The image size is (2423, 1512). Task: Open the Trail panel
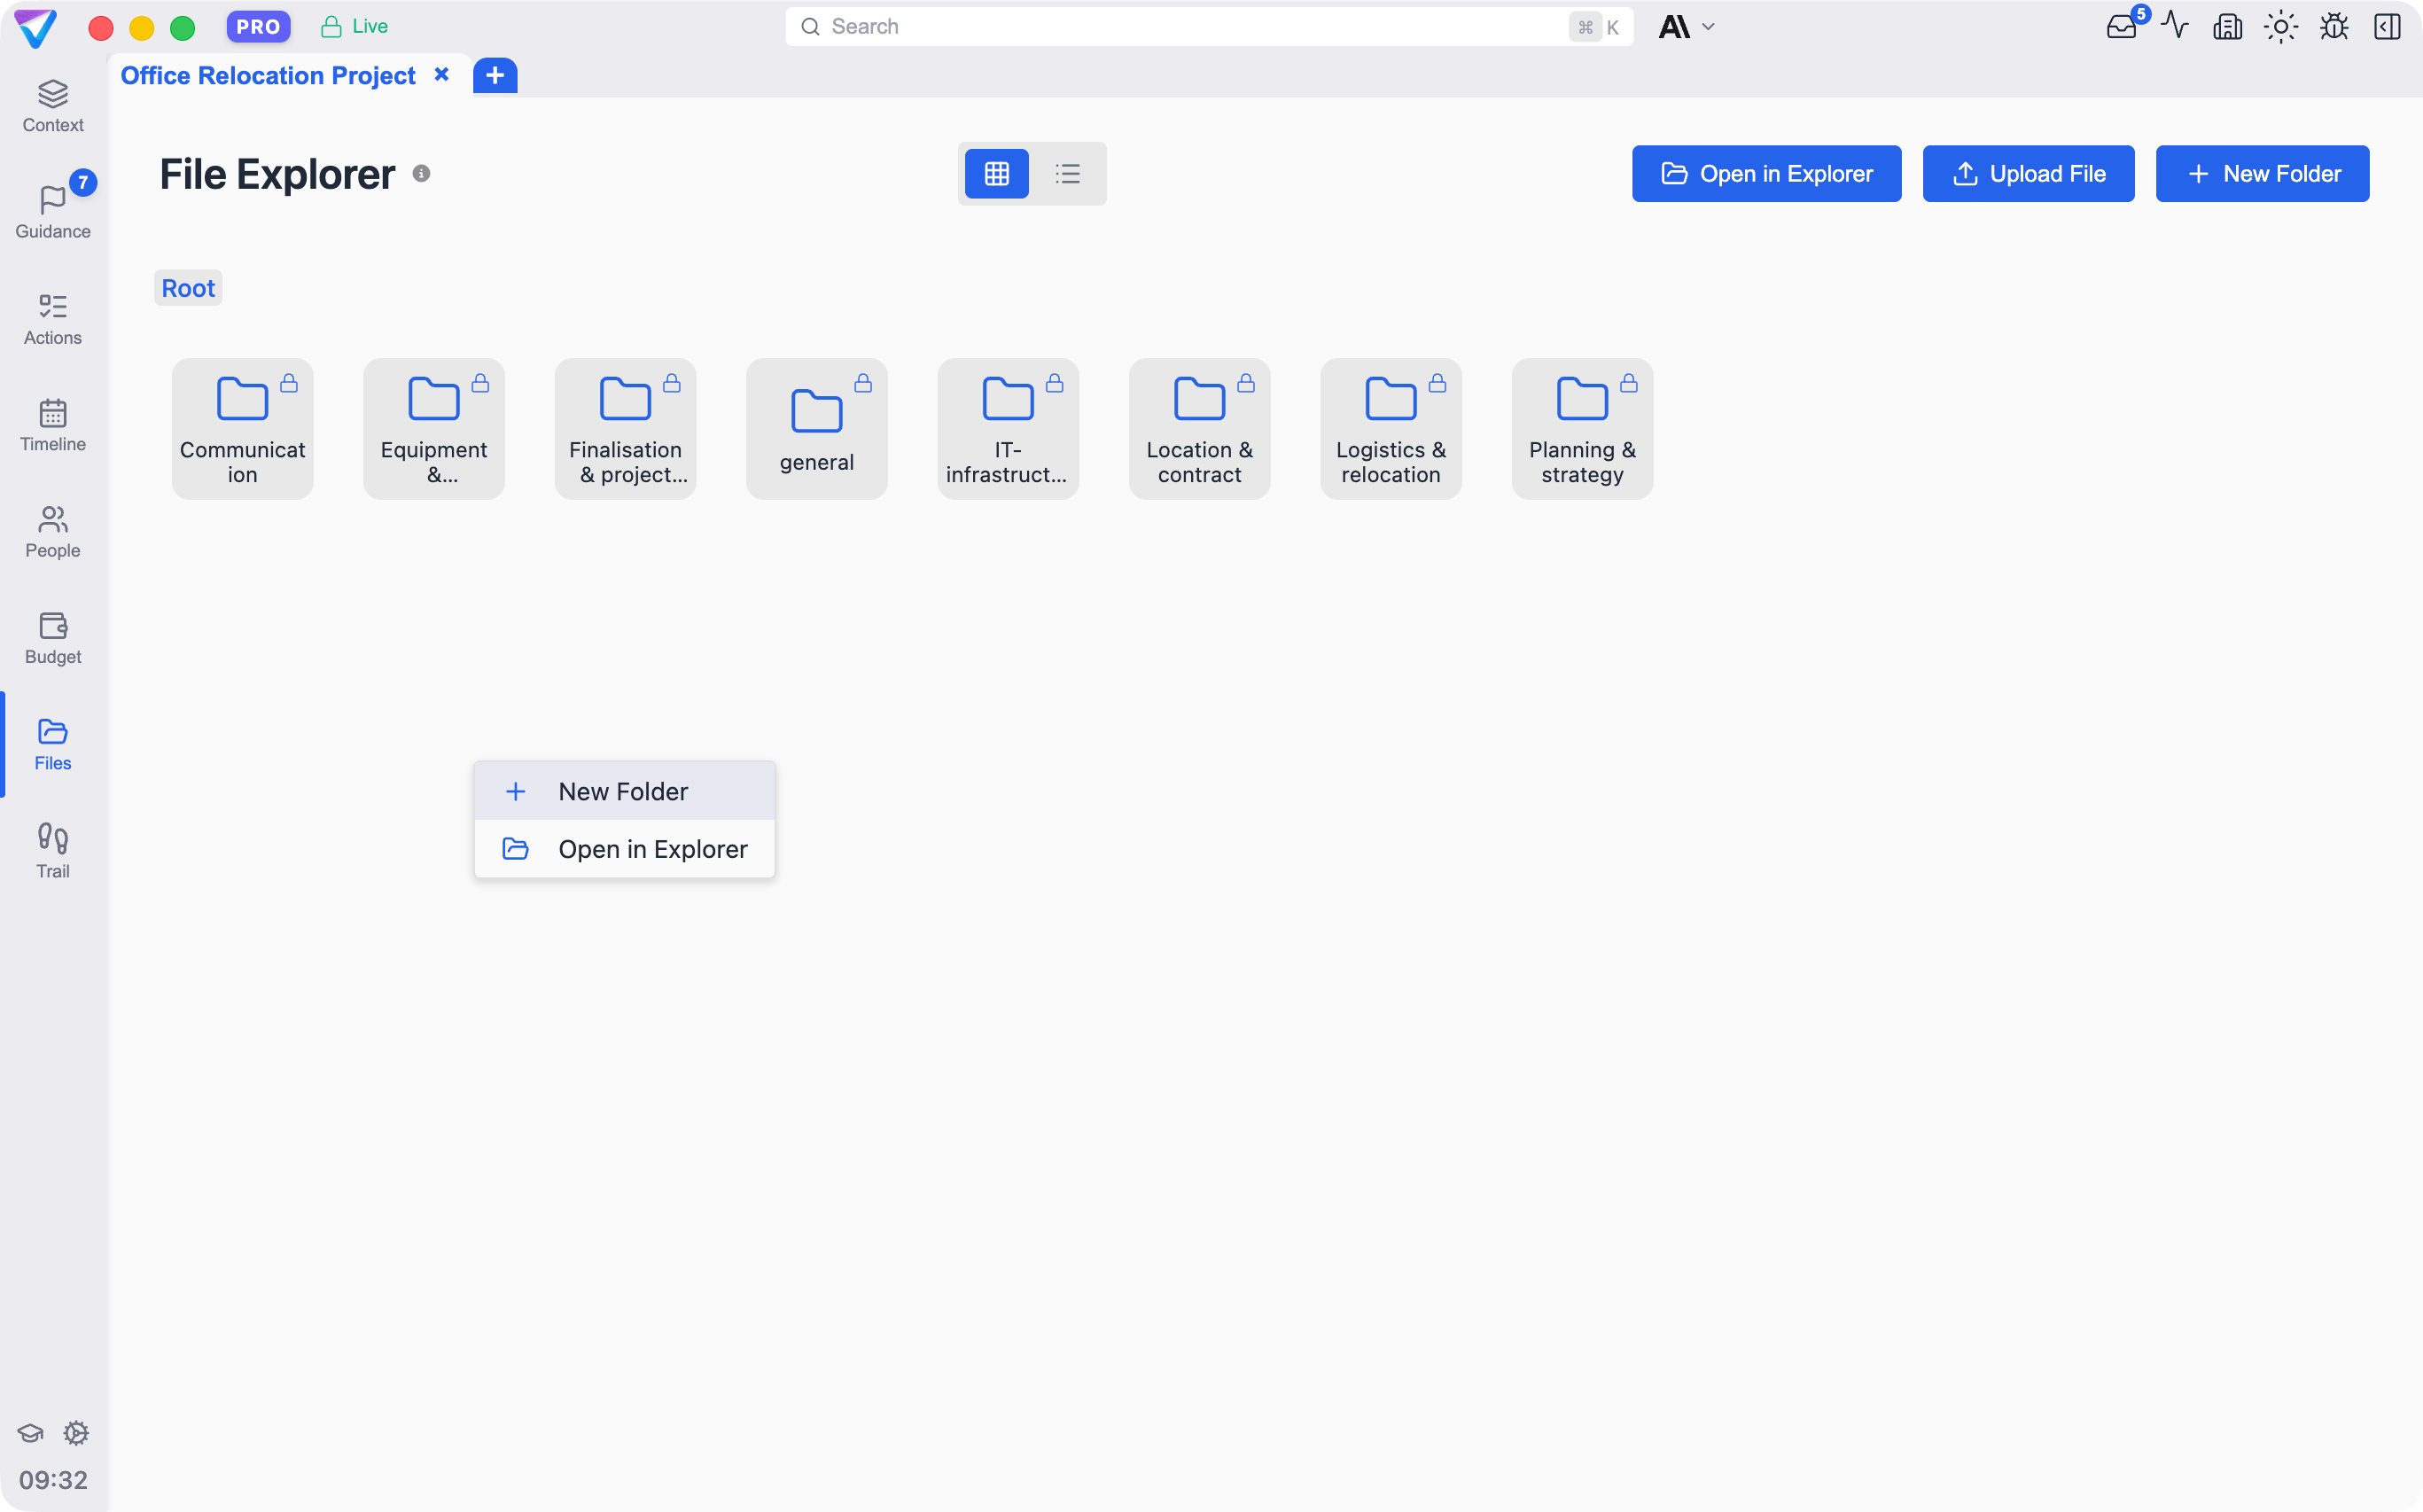tap(52, 849)
